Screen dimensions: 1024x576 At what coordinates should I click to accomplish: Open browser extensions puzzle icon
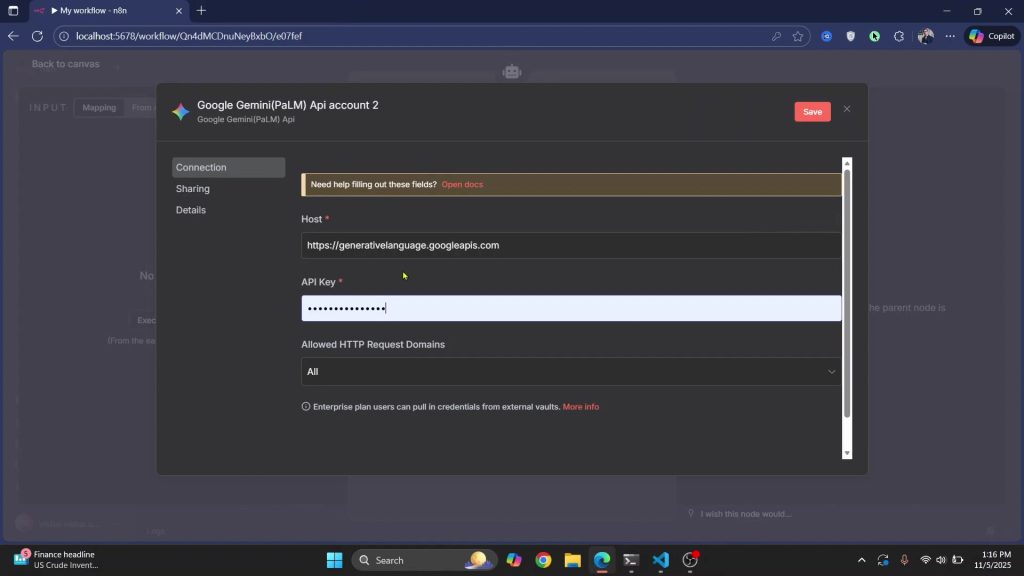click(899, 36)
